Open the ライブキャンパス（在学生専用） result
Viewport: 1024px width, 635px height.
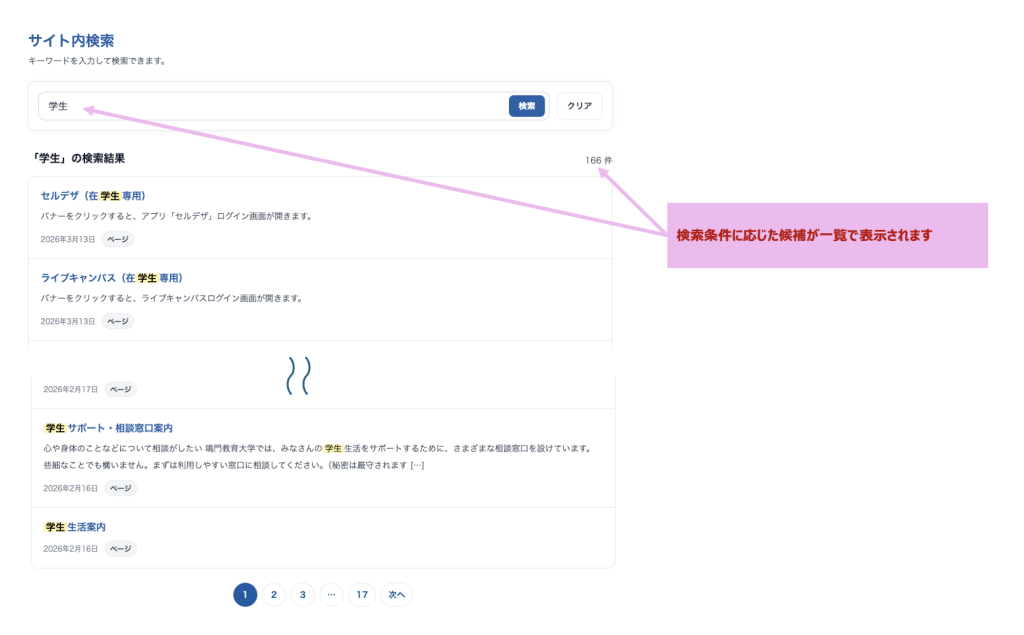tap(111, 277)
